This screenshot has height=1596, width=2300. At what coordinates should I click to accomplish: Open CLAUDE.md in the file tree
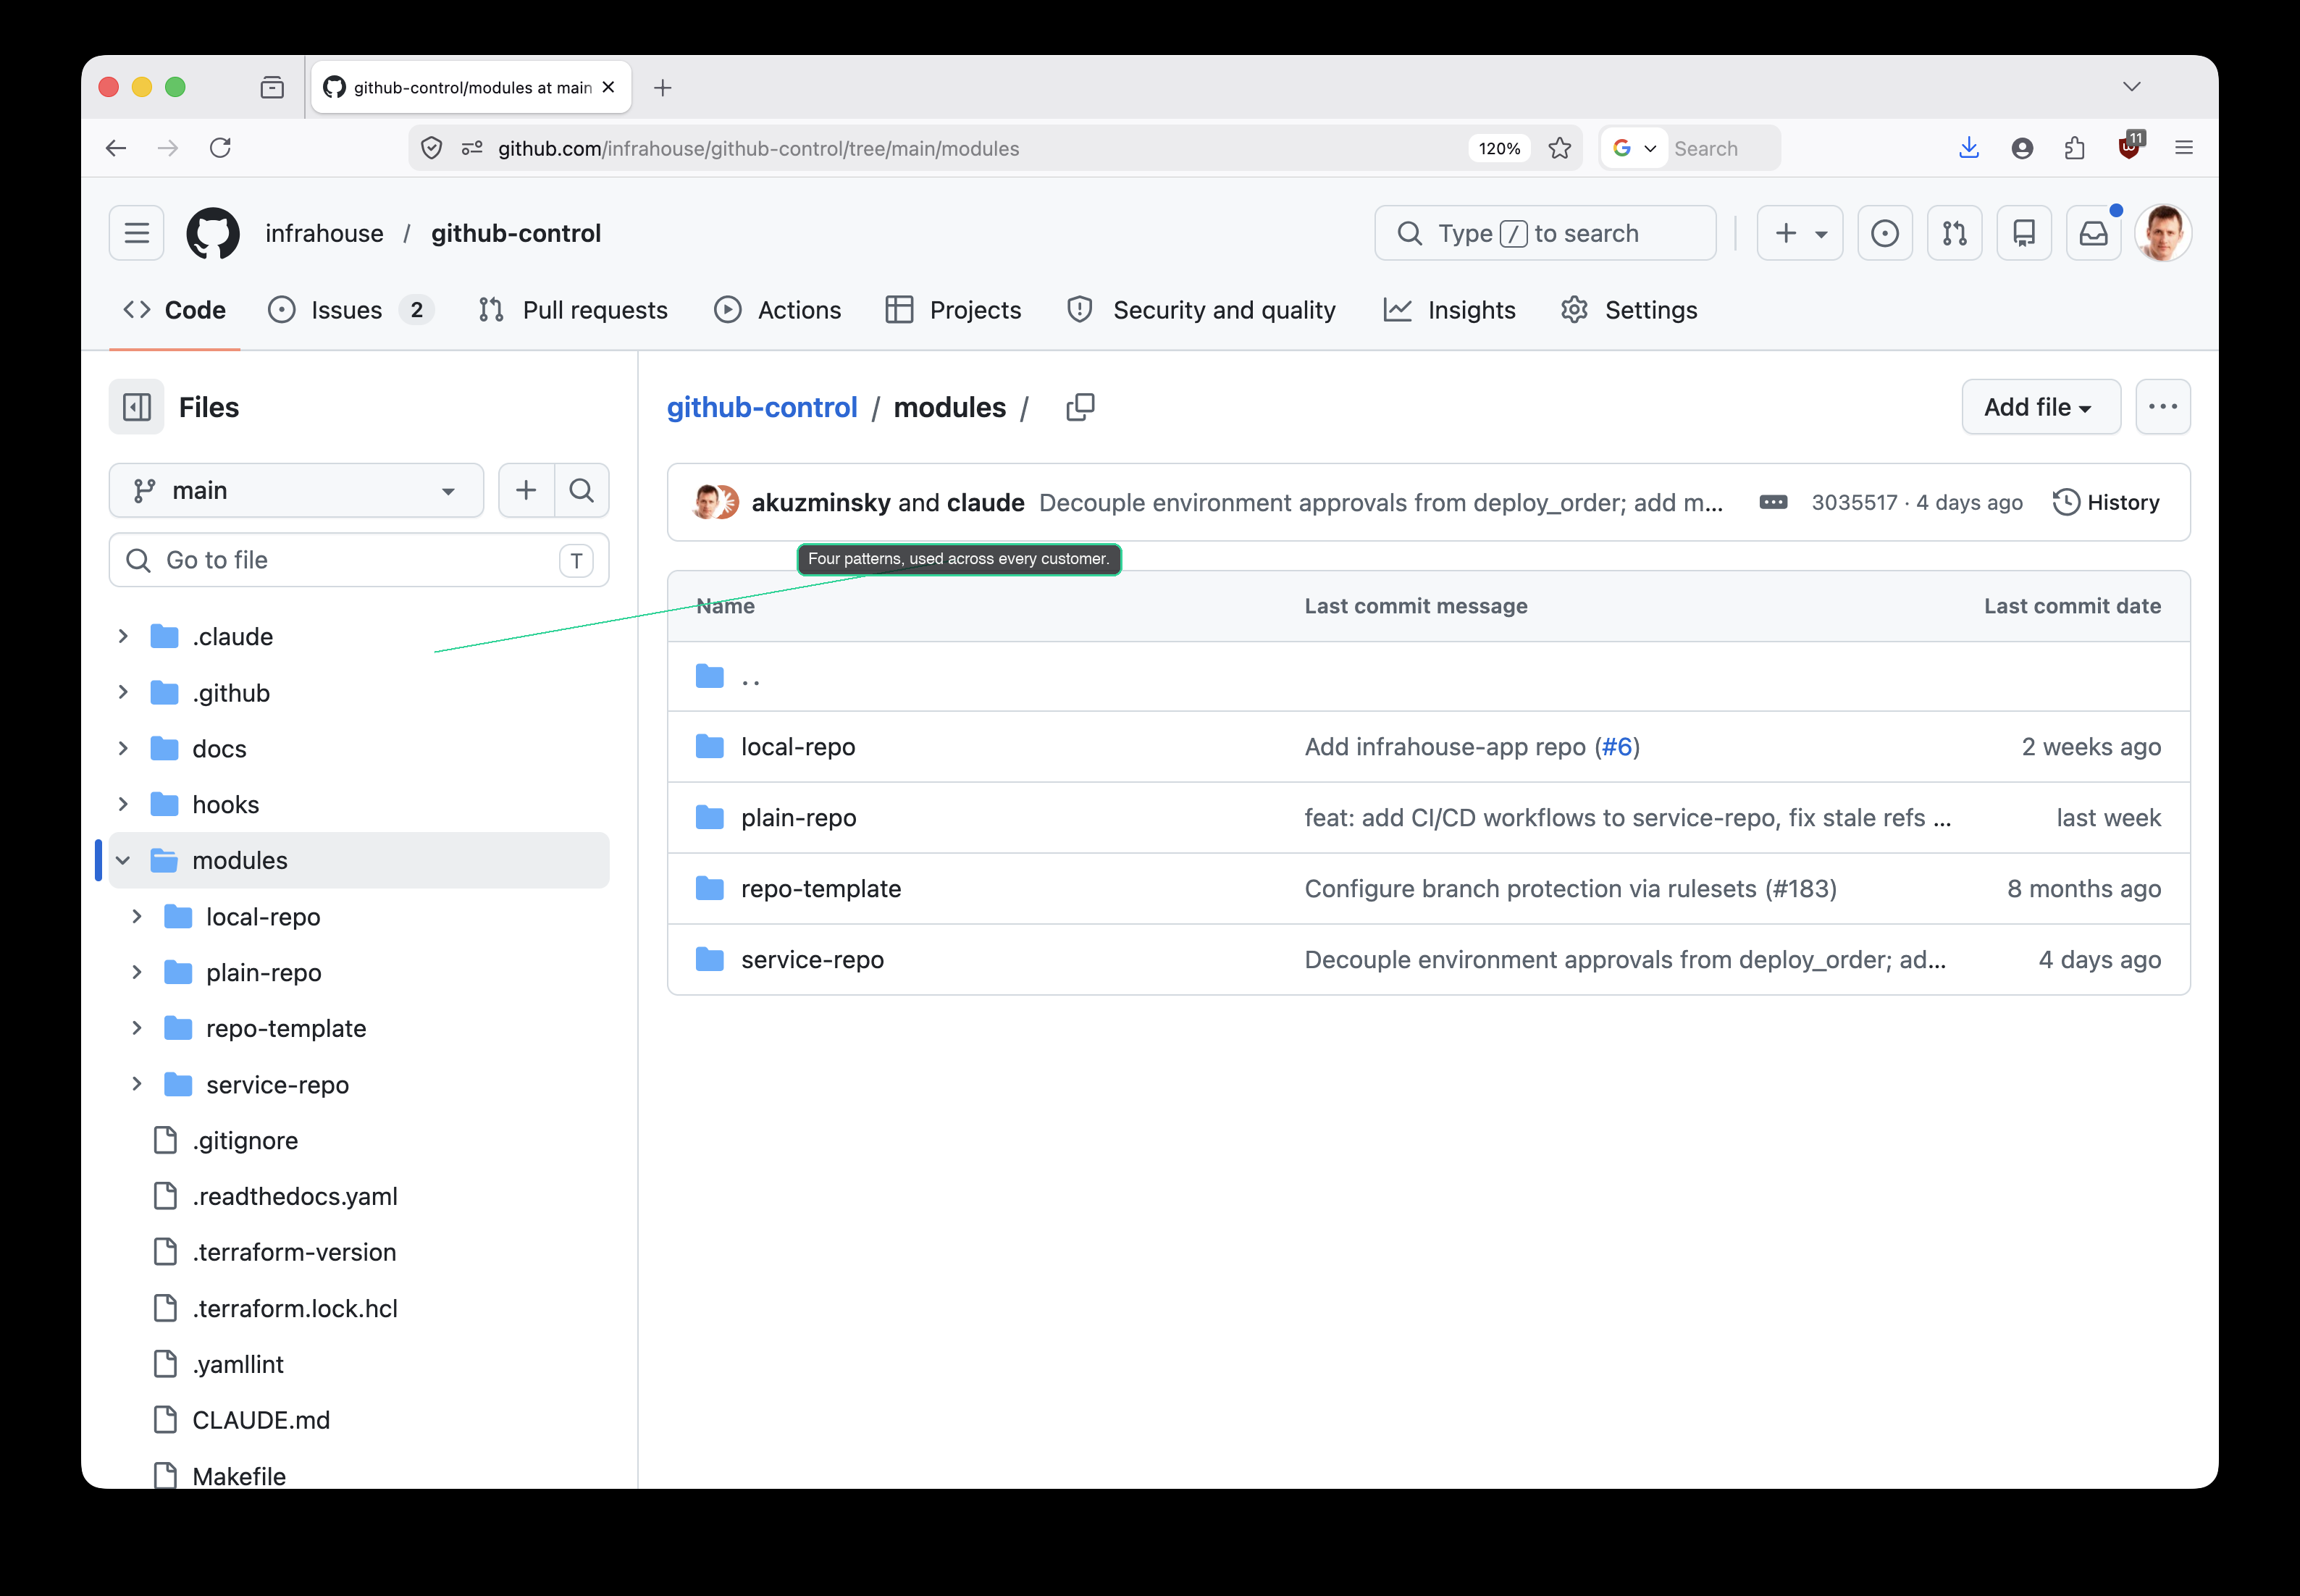coord(261,1420)
